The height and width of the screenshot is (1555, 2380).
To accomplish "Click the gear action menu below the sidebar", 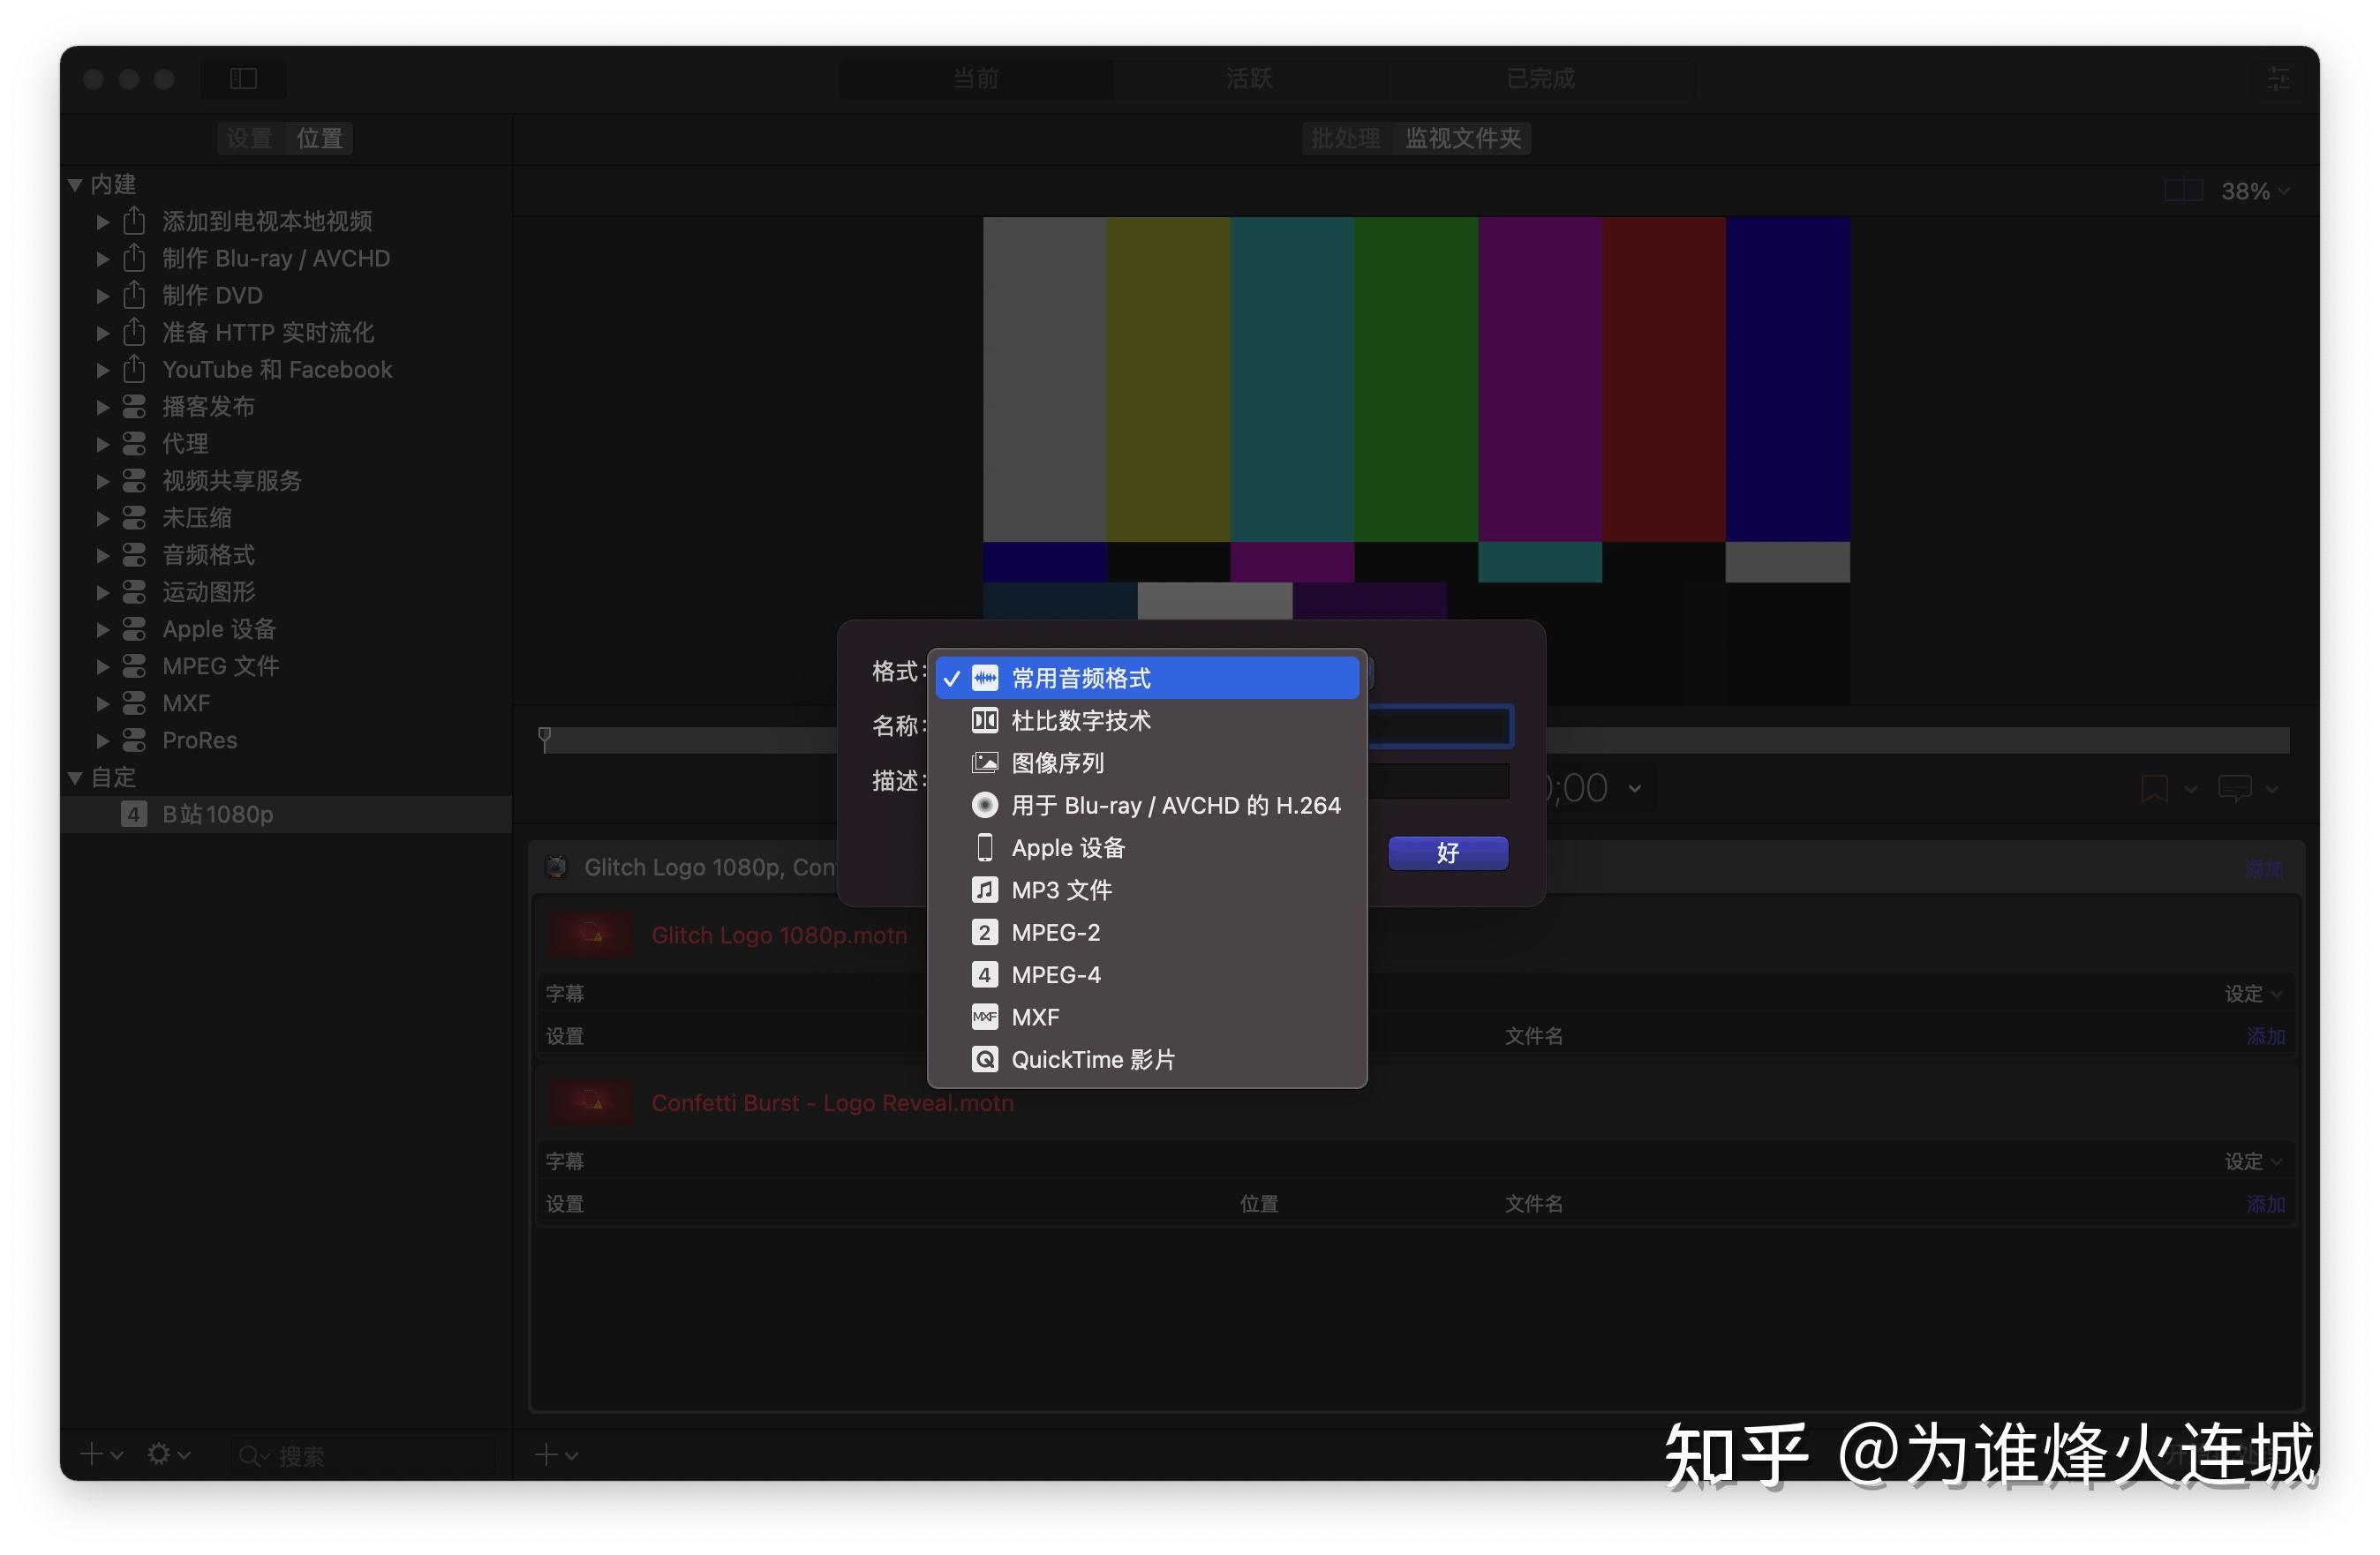I will [161, 1454].
